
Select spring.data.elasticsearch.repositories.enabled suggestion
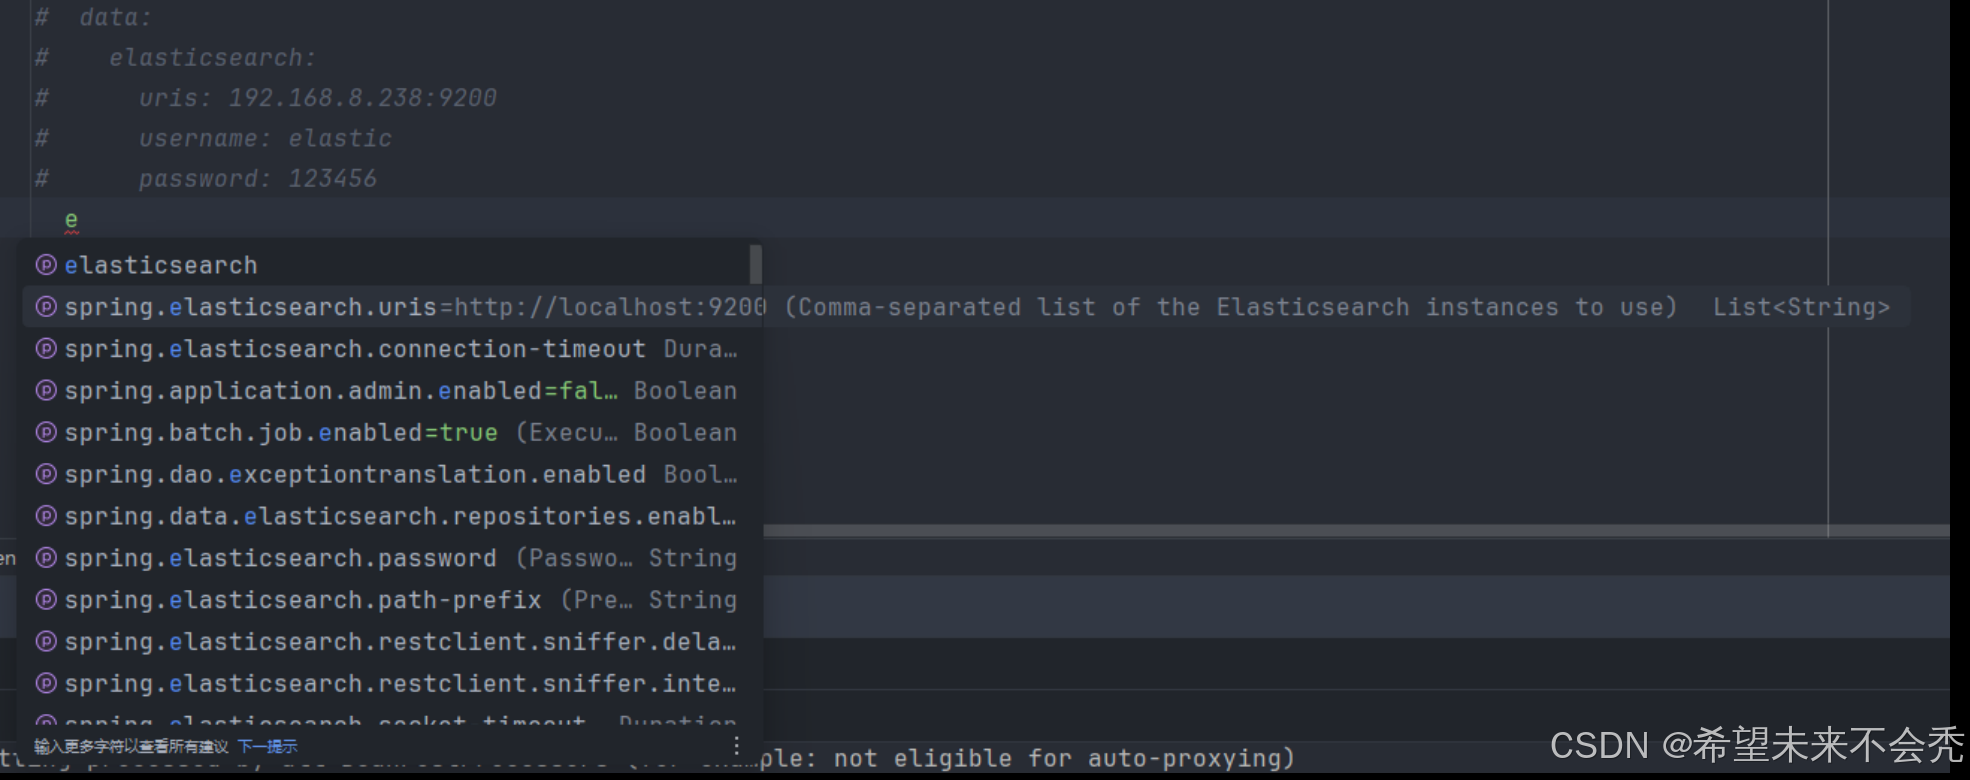tap(390, 516)
